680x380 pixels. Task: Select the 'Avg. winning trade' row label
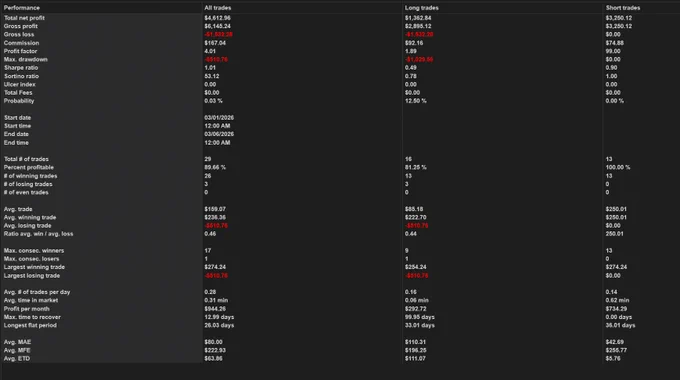30,217
